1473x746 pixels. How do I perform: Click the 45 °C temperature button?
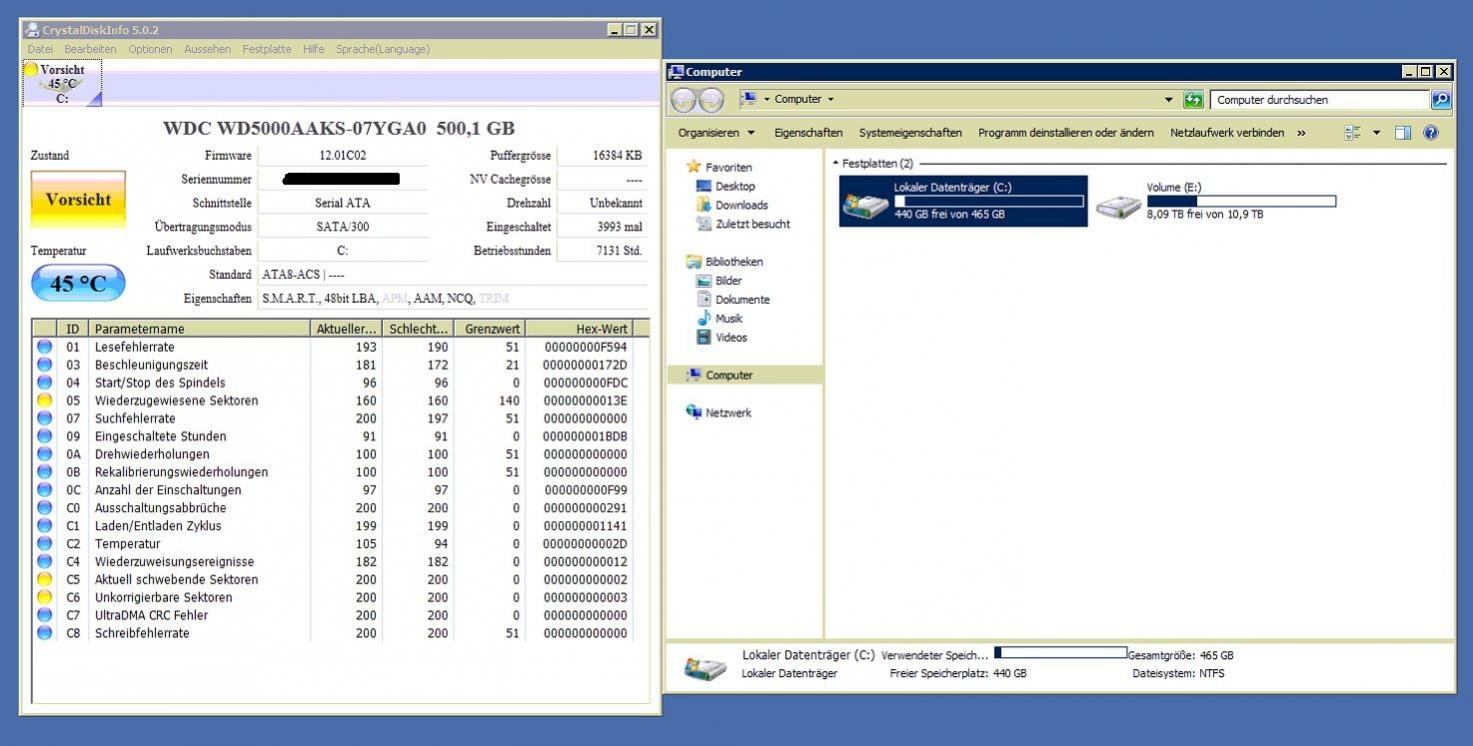(78, 283)
